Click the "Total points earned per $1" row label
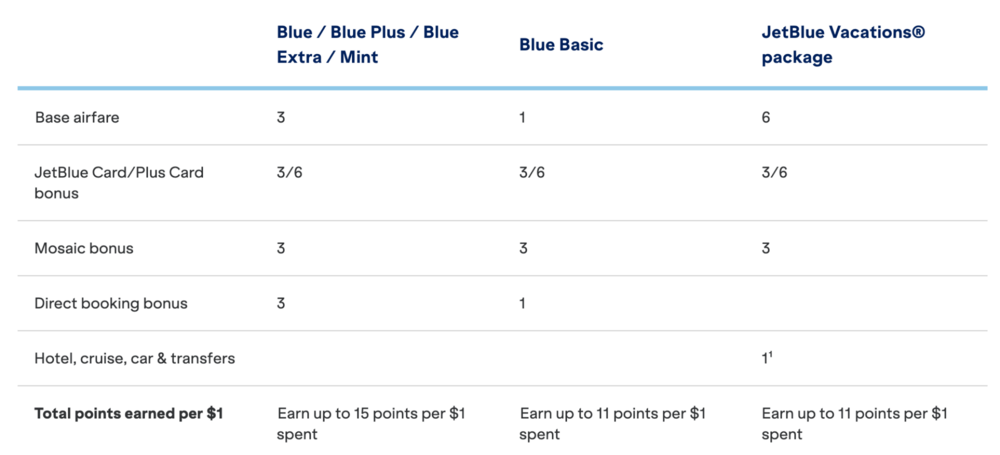The image size is (1000, 455). pyautogui.click(x=129, y=413)
